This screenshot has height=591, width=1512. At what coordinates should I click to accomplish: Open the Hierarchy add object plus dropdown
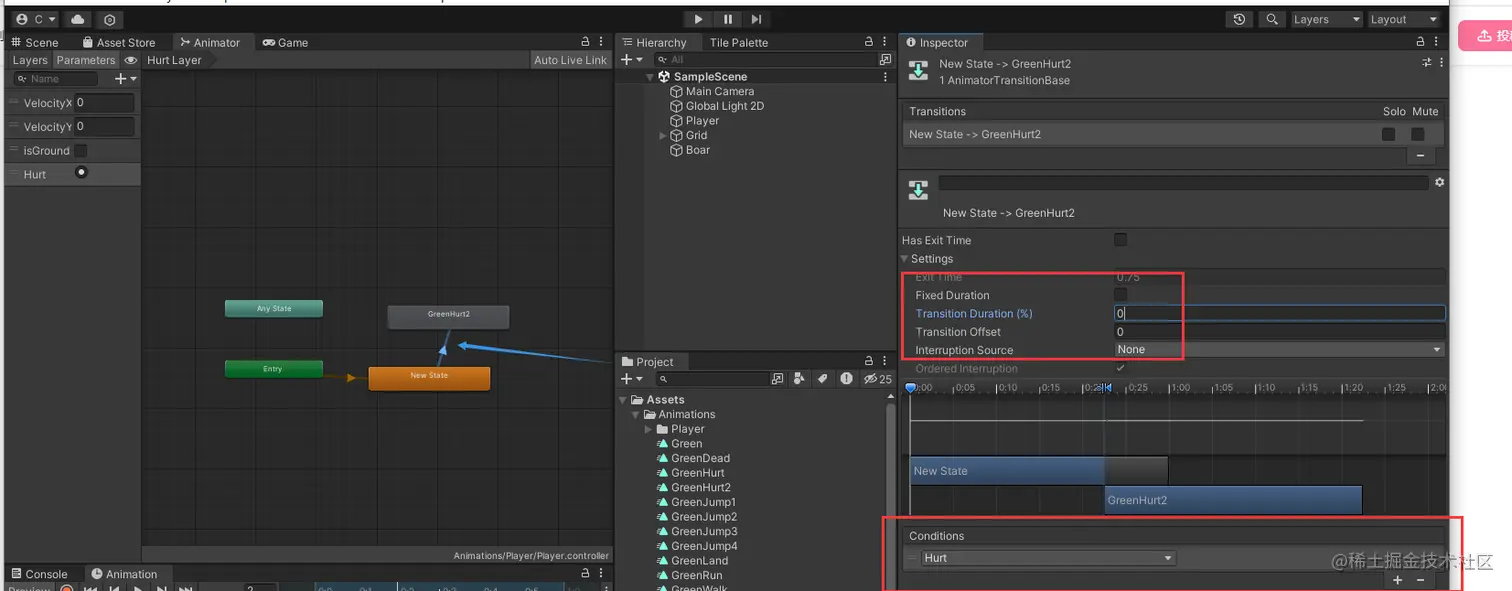tap(631, 60)
